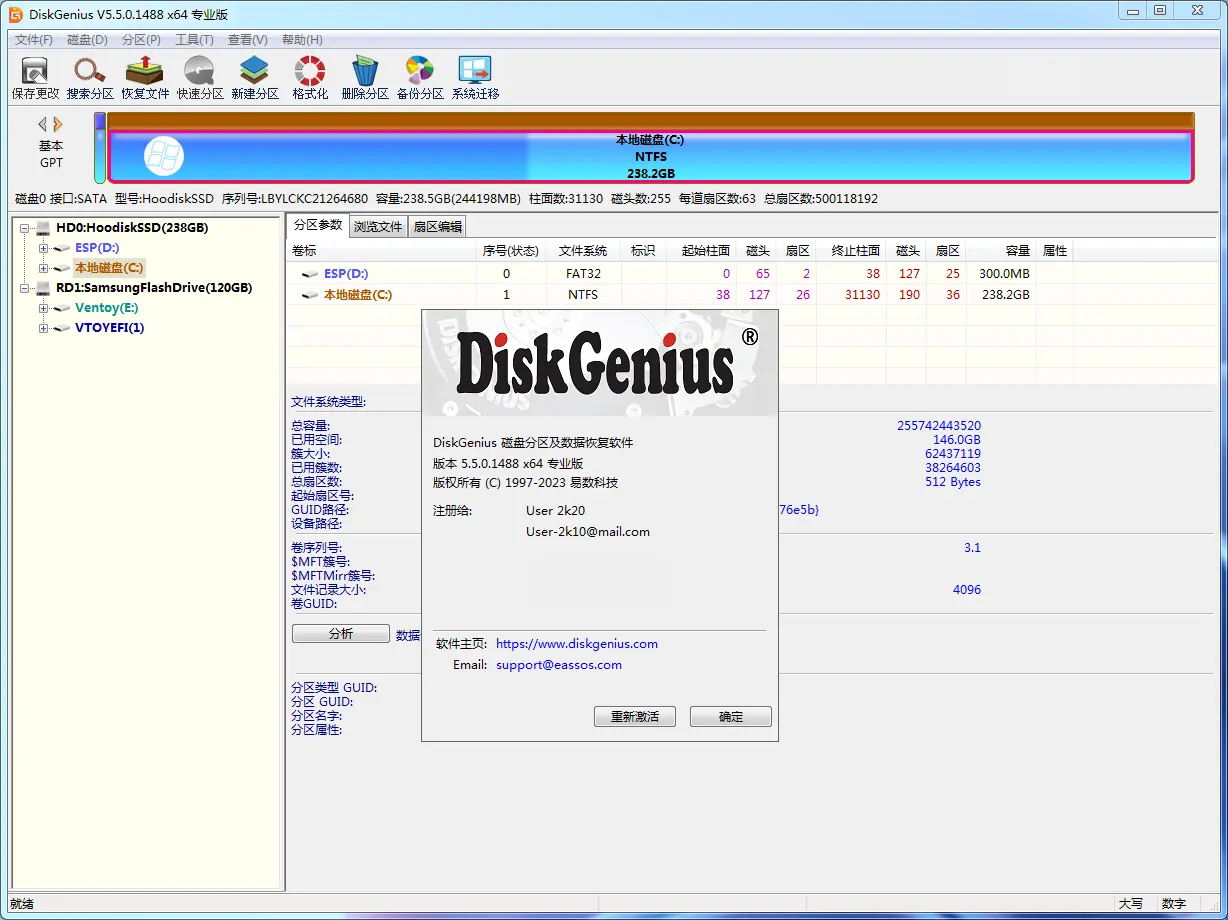Switch to the 浏览文件 tab
The image size is (1228, 920).
pyautogui.click(x=378, y=227)
